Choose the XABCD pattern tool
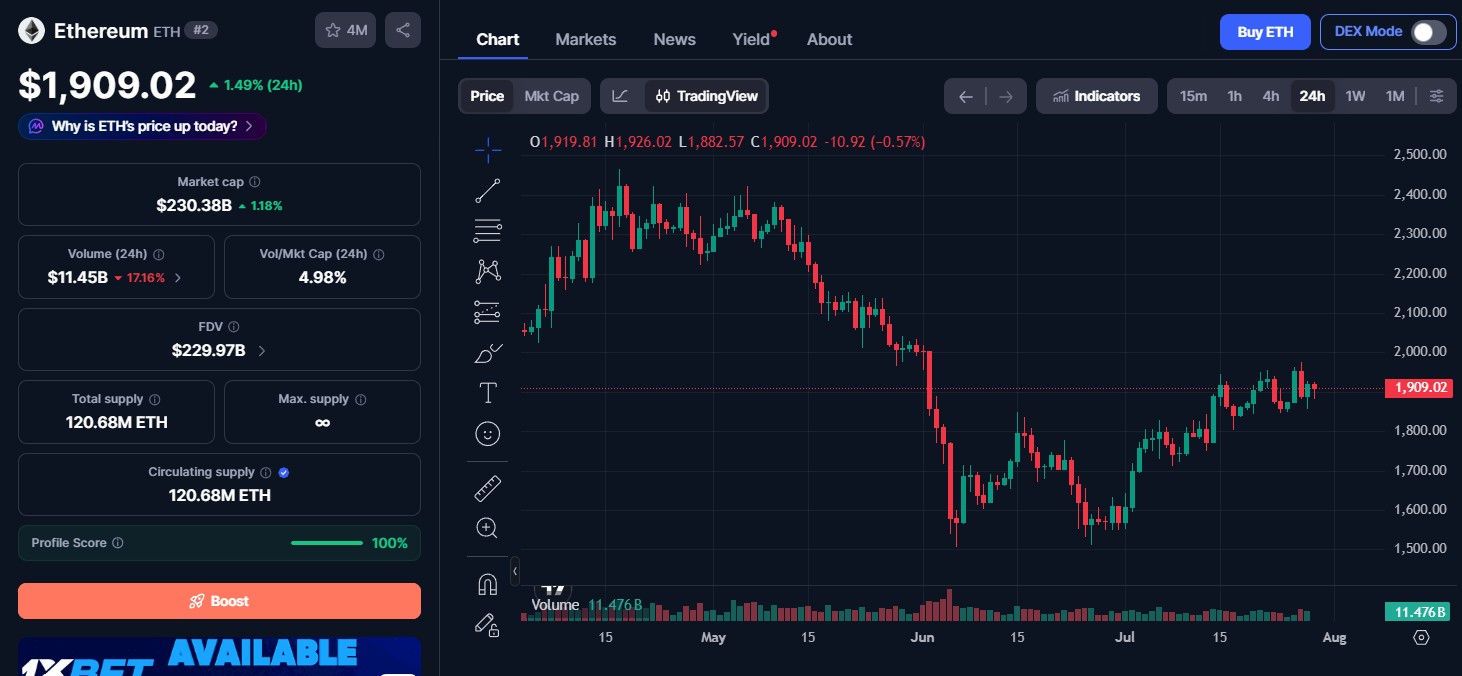This screenshot has width=1462, height=676. [488, 271]
